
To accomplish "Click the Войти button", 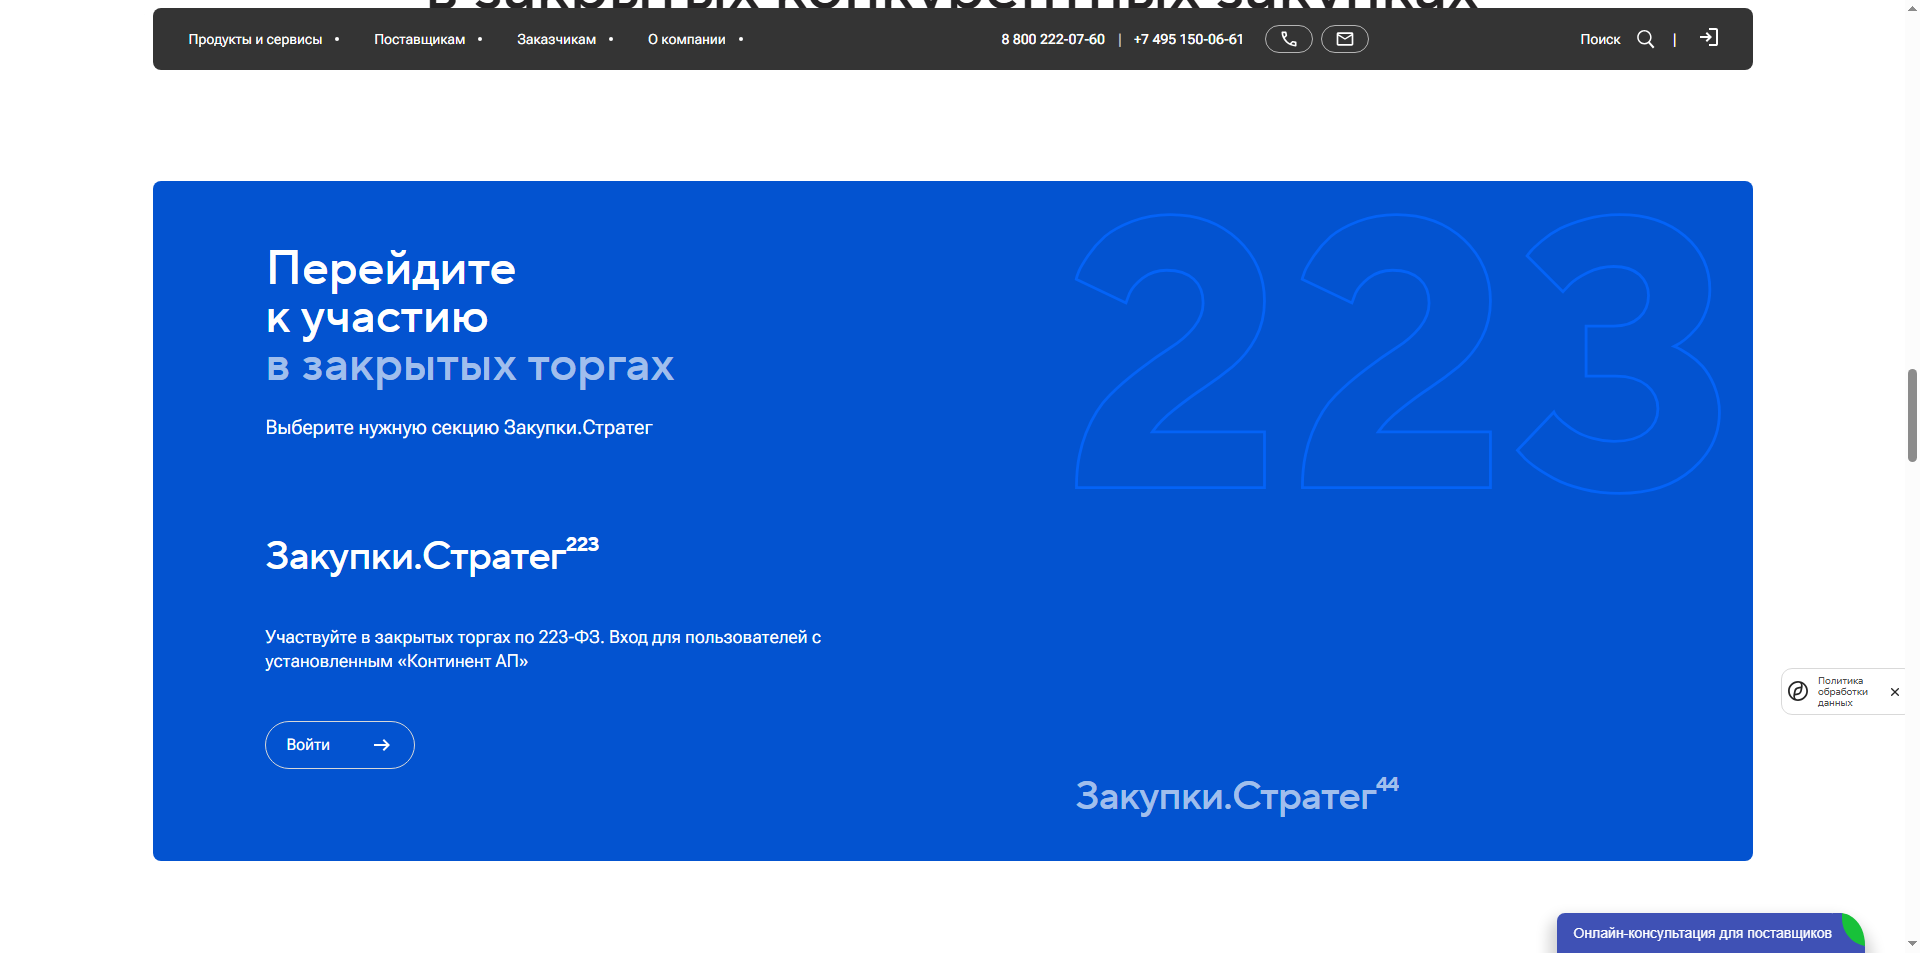I will [x=340, y=745].
